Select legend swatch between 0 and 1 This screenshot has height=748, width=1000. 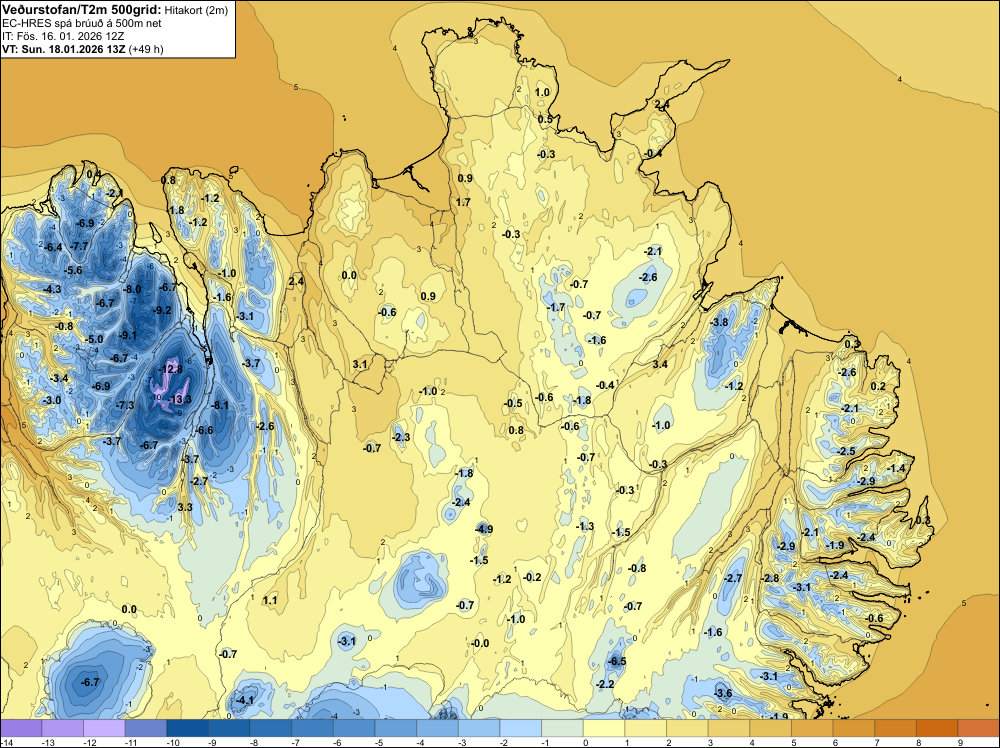(605, 728)
